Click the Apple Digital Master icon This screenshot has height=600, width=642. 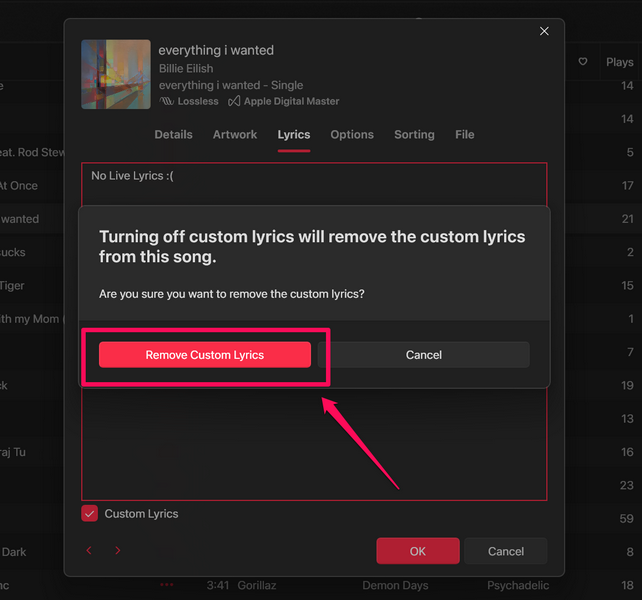tap(234, 101)
